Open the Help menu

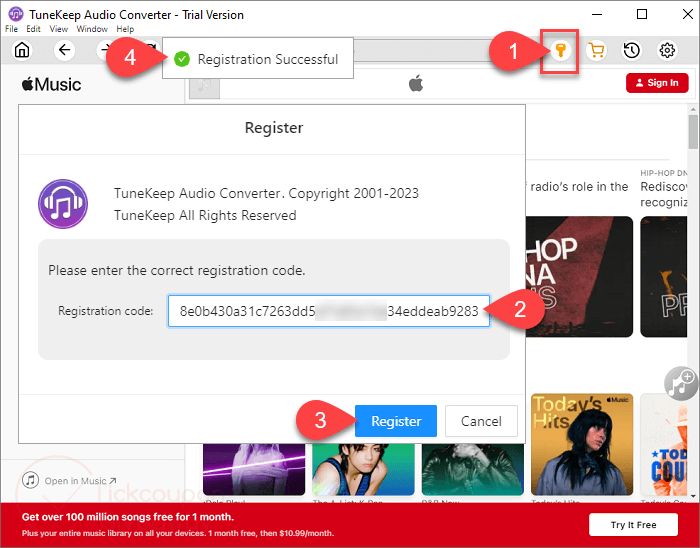(x=125, y=29)
